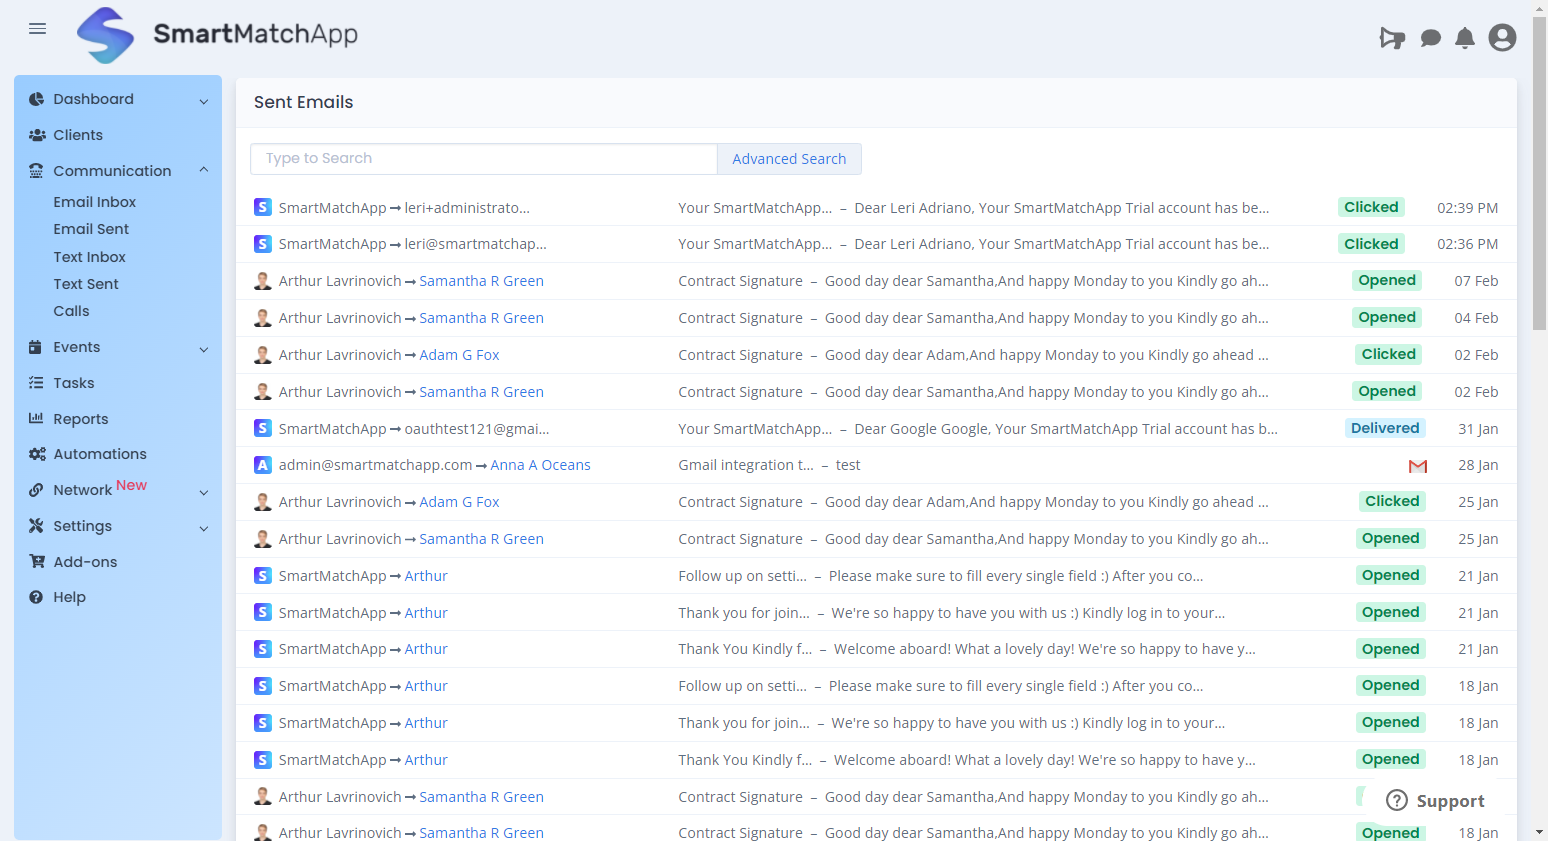Image resolution: width=1548 pixels, height=841 pixels.
Task: Click into the Type to Search field
Action: [x=484, y=158]
